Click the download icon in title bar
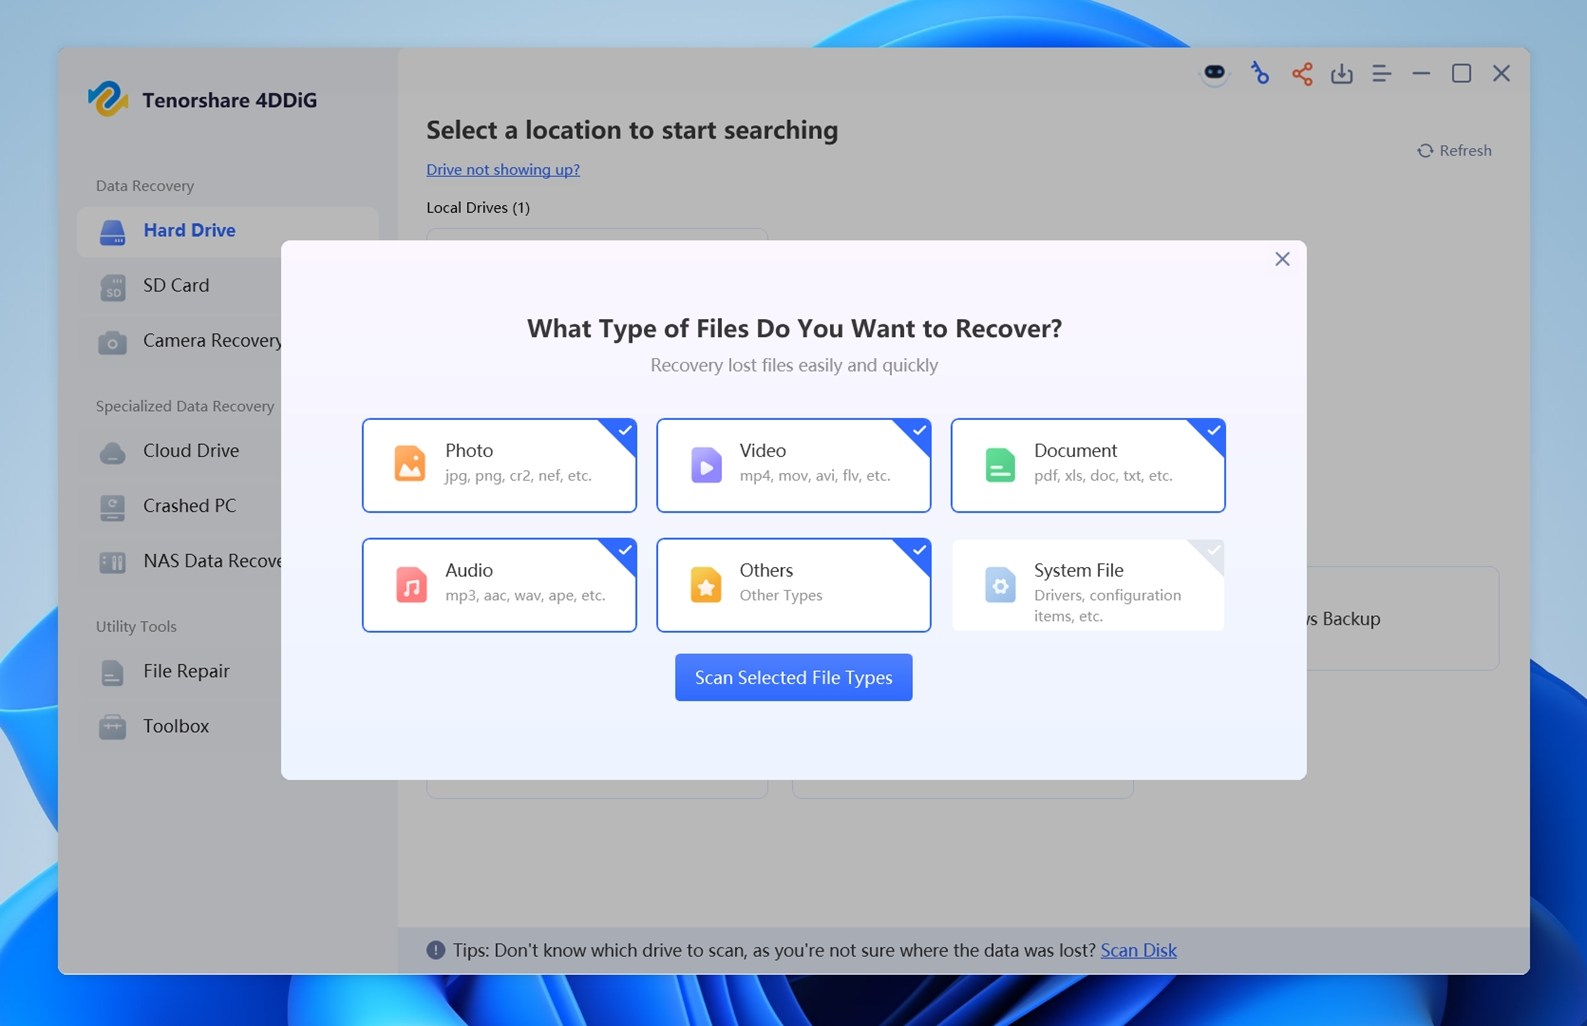 [1342, 74]
